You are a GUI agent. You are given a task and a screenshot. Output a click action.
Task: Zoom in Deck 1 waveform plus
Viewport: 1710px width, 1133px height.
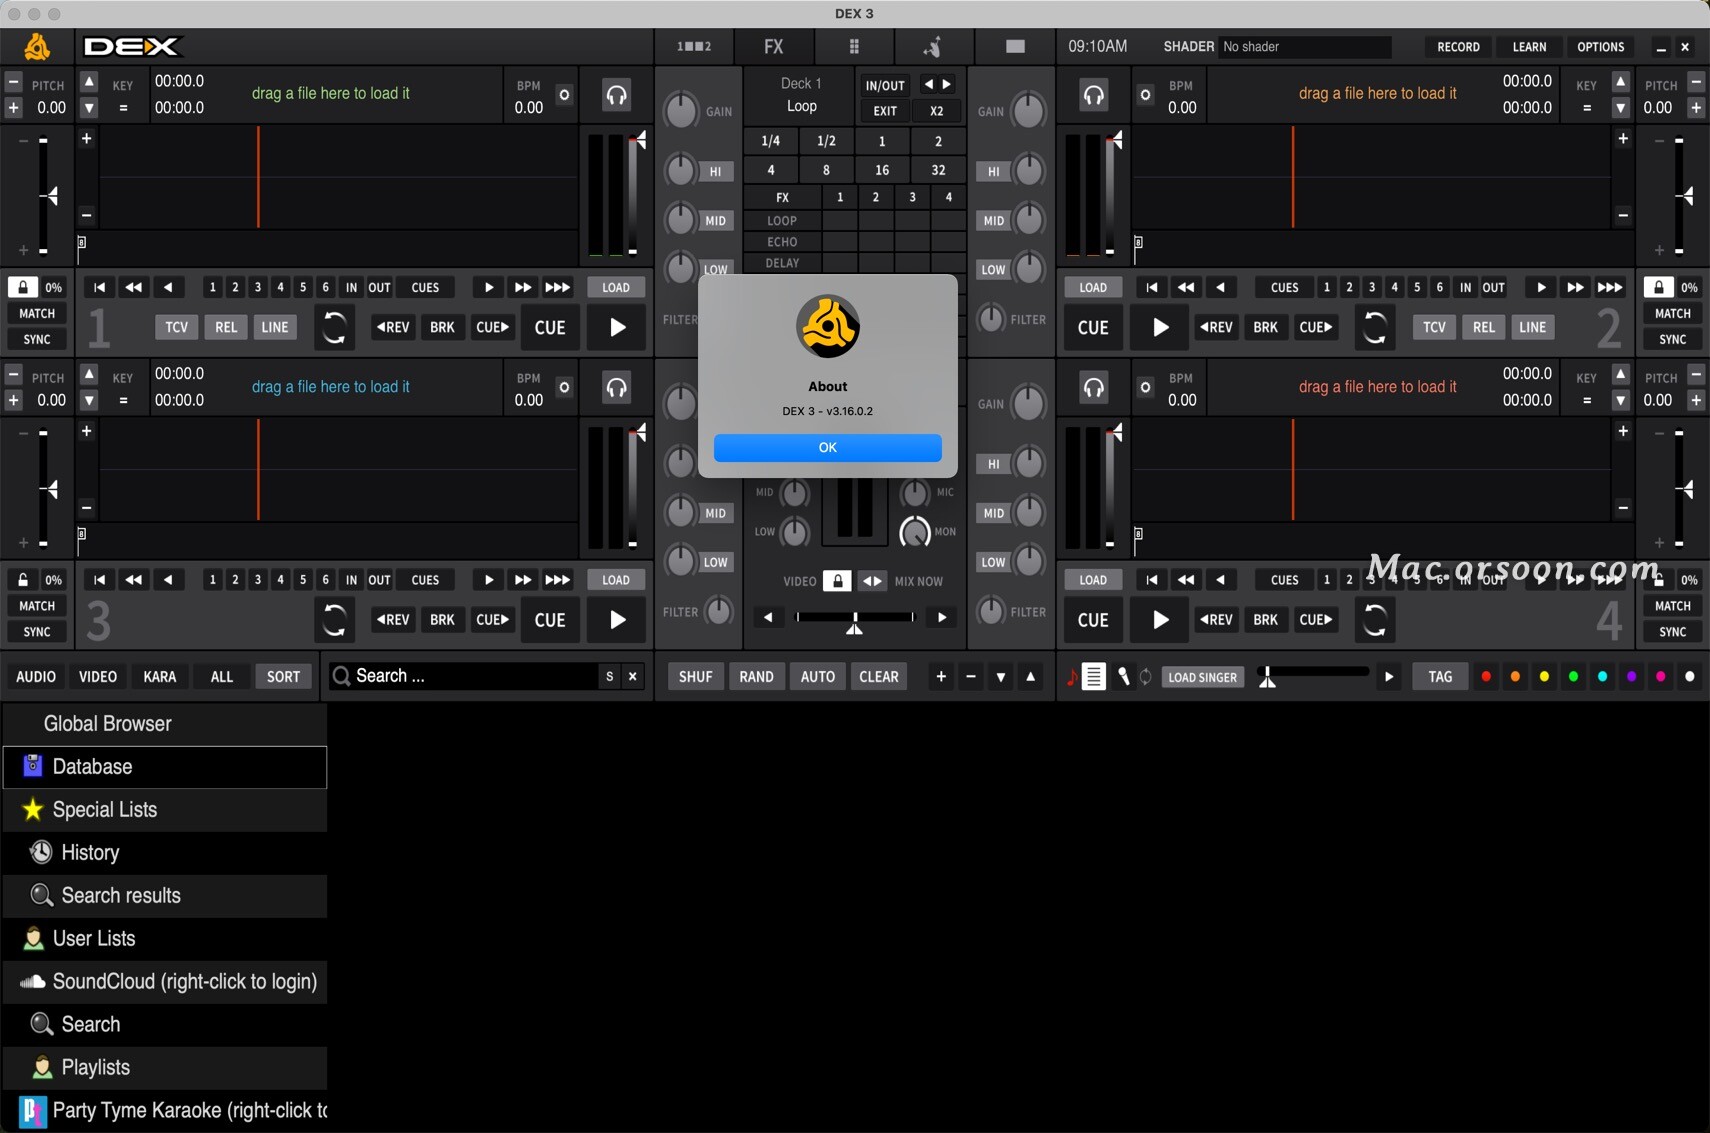click(x=87, y=139)
